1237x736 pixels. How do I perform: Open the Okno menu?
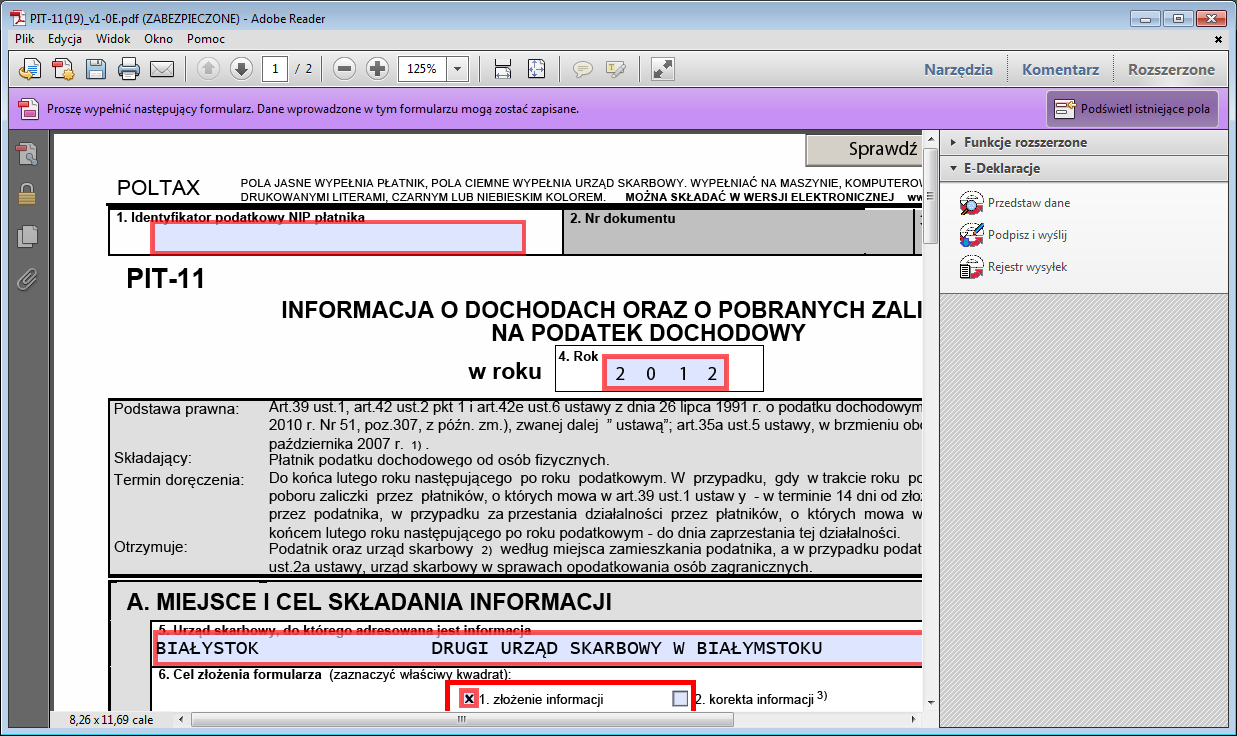[x=158, y=39]
